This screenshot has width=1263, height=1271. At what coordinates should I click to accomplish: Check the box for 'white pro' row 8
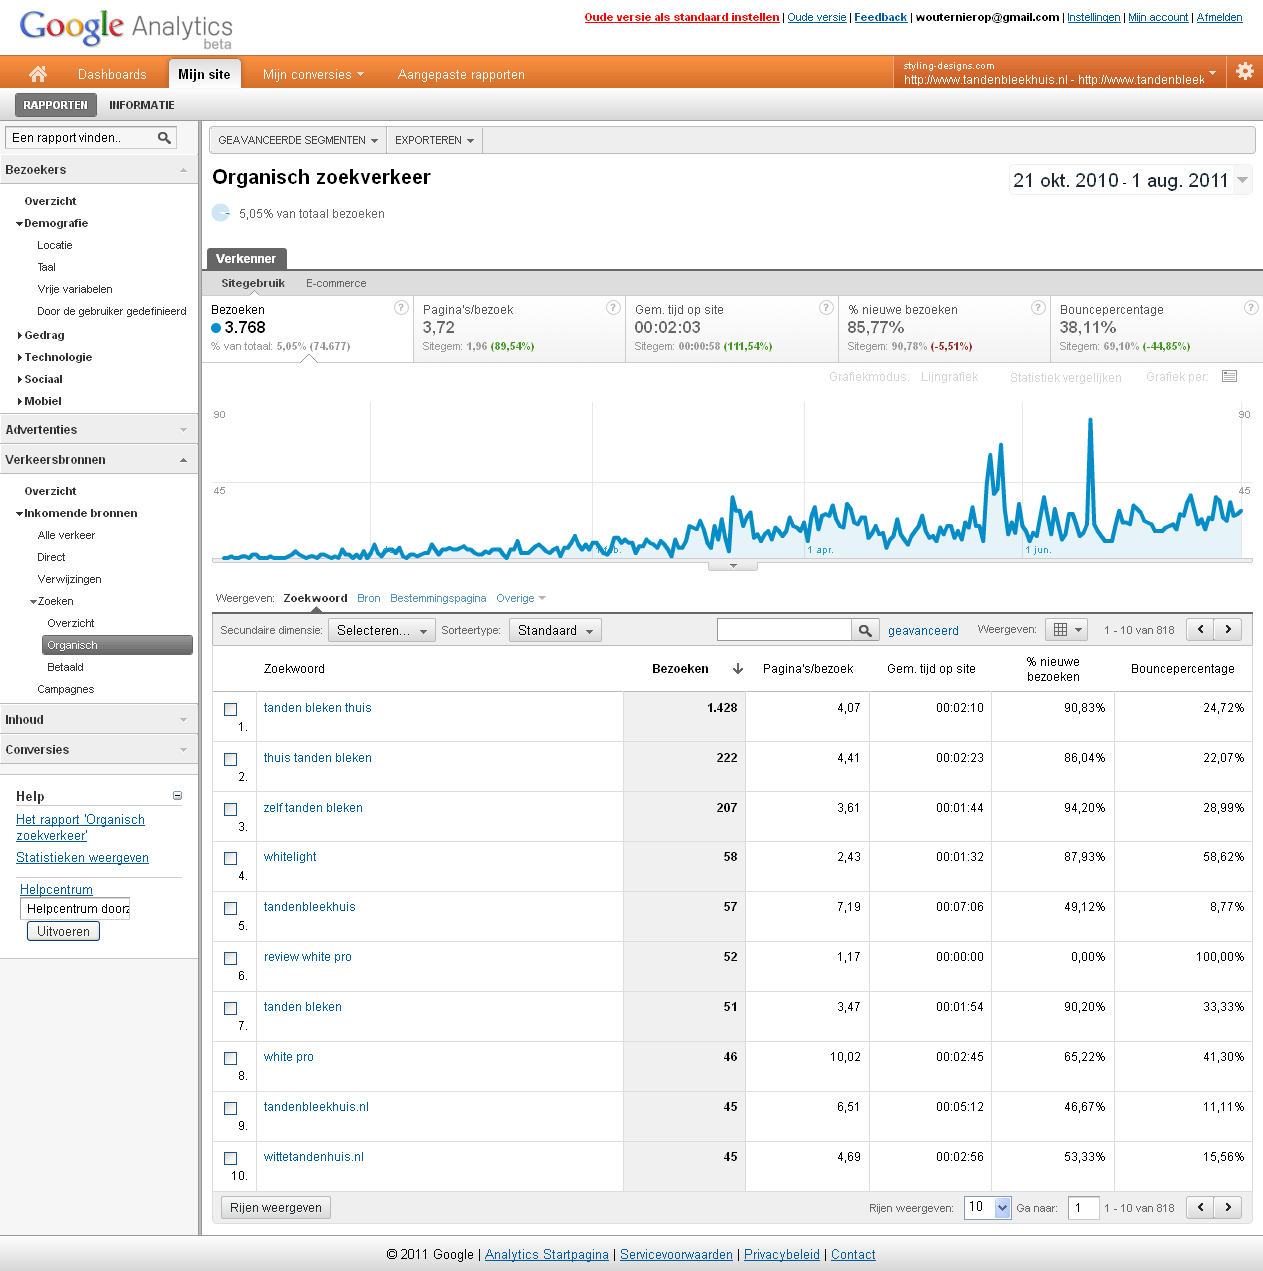point(231,1058)
